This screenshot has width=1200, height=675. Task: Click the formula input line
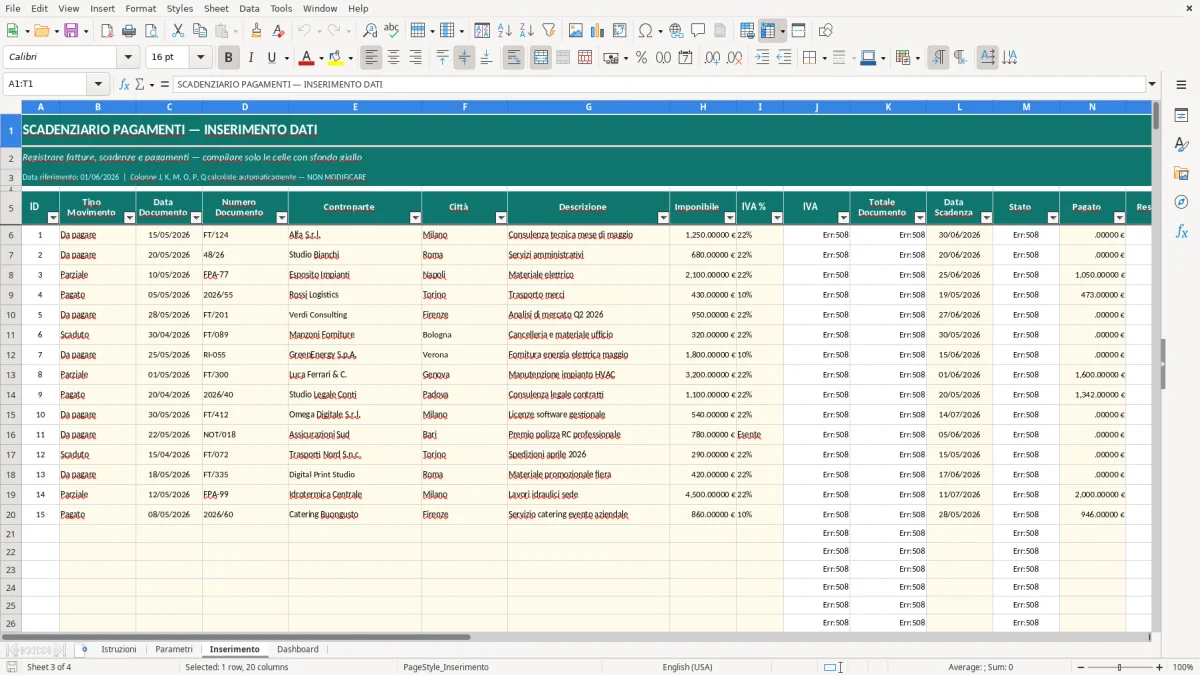tap(658, 84)
